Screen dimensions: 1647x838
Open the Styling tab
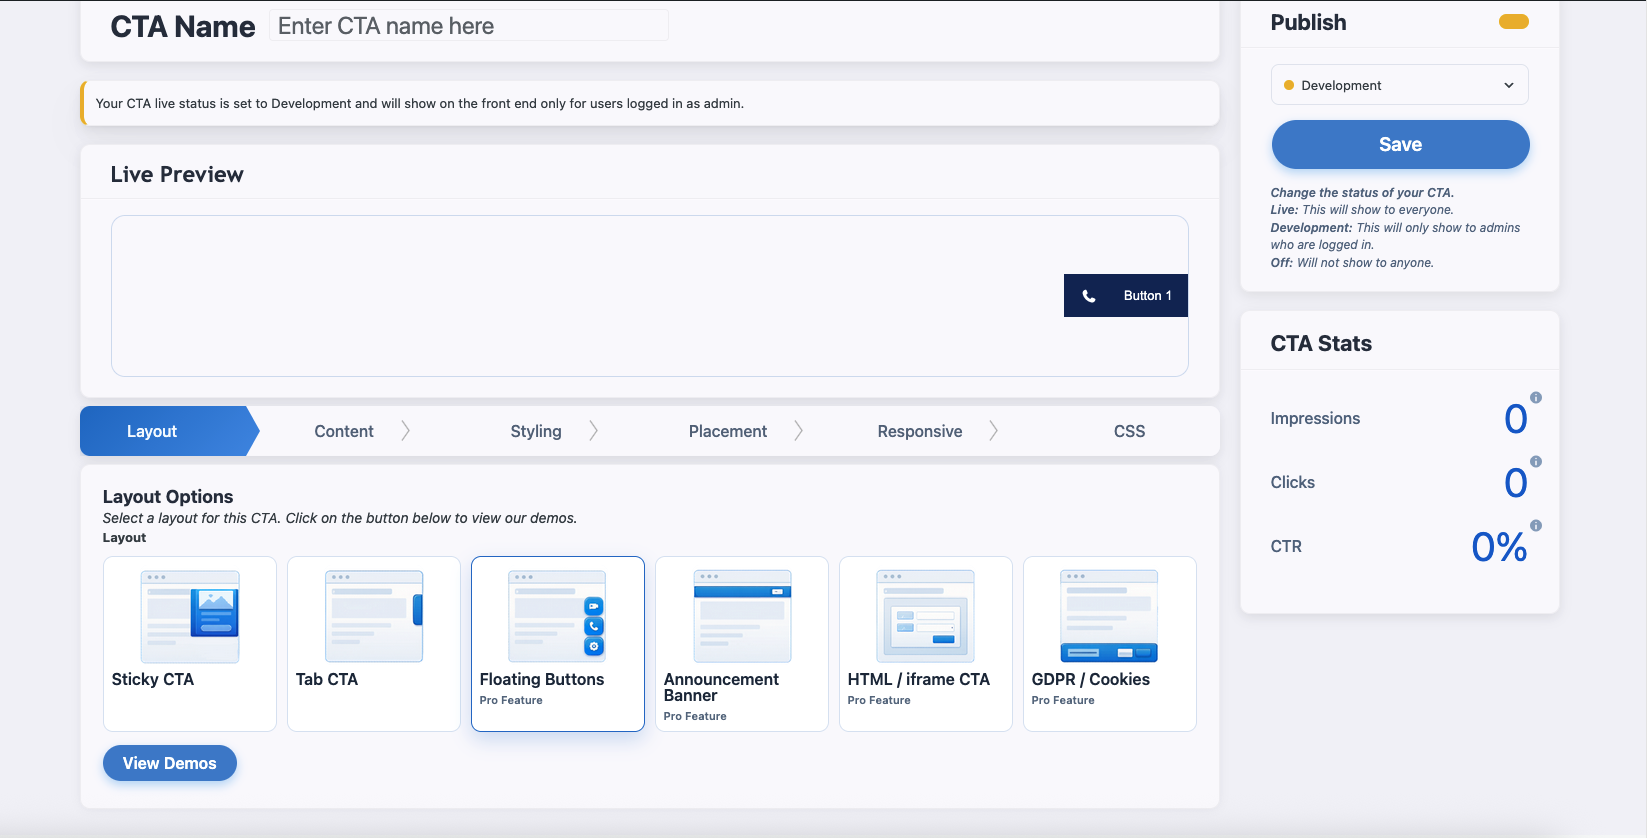pos(536,431)
